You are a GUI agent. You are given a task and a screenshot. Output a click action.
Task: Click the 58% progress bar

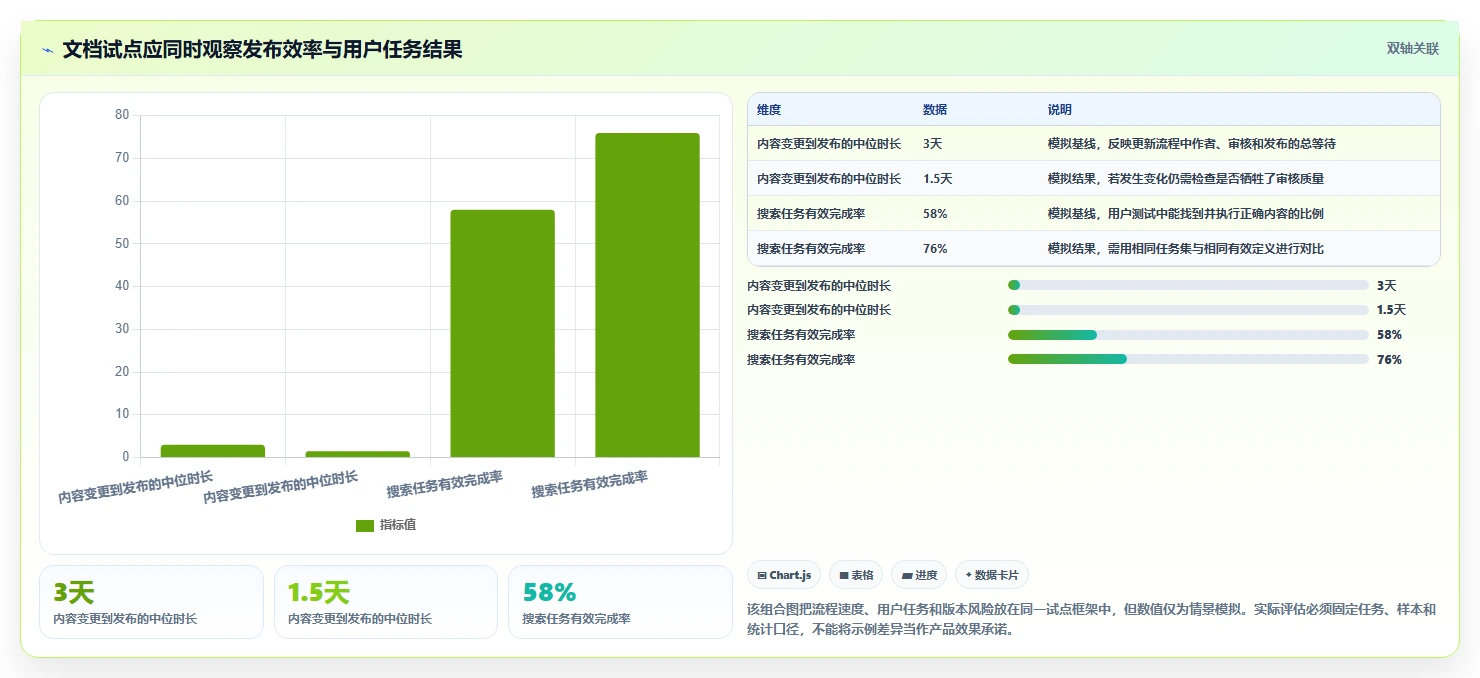(x=1188, y=335)
